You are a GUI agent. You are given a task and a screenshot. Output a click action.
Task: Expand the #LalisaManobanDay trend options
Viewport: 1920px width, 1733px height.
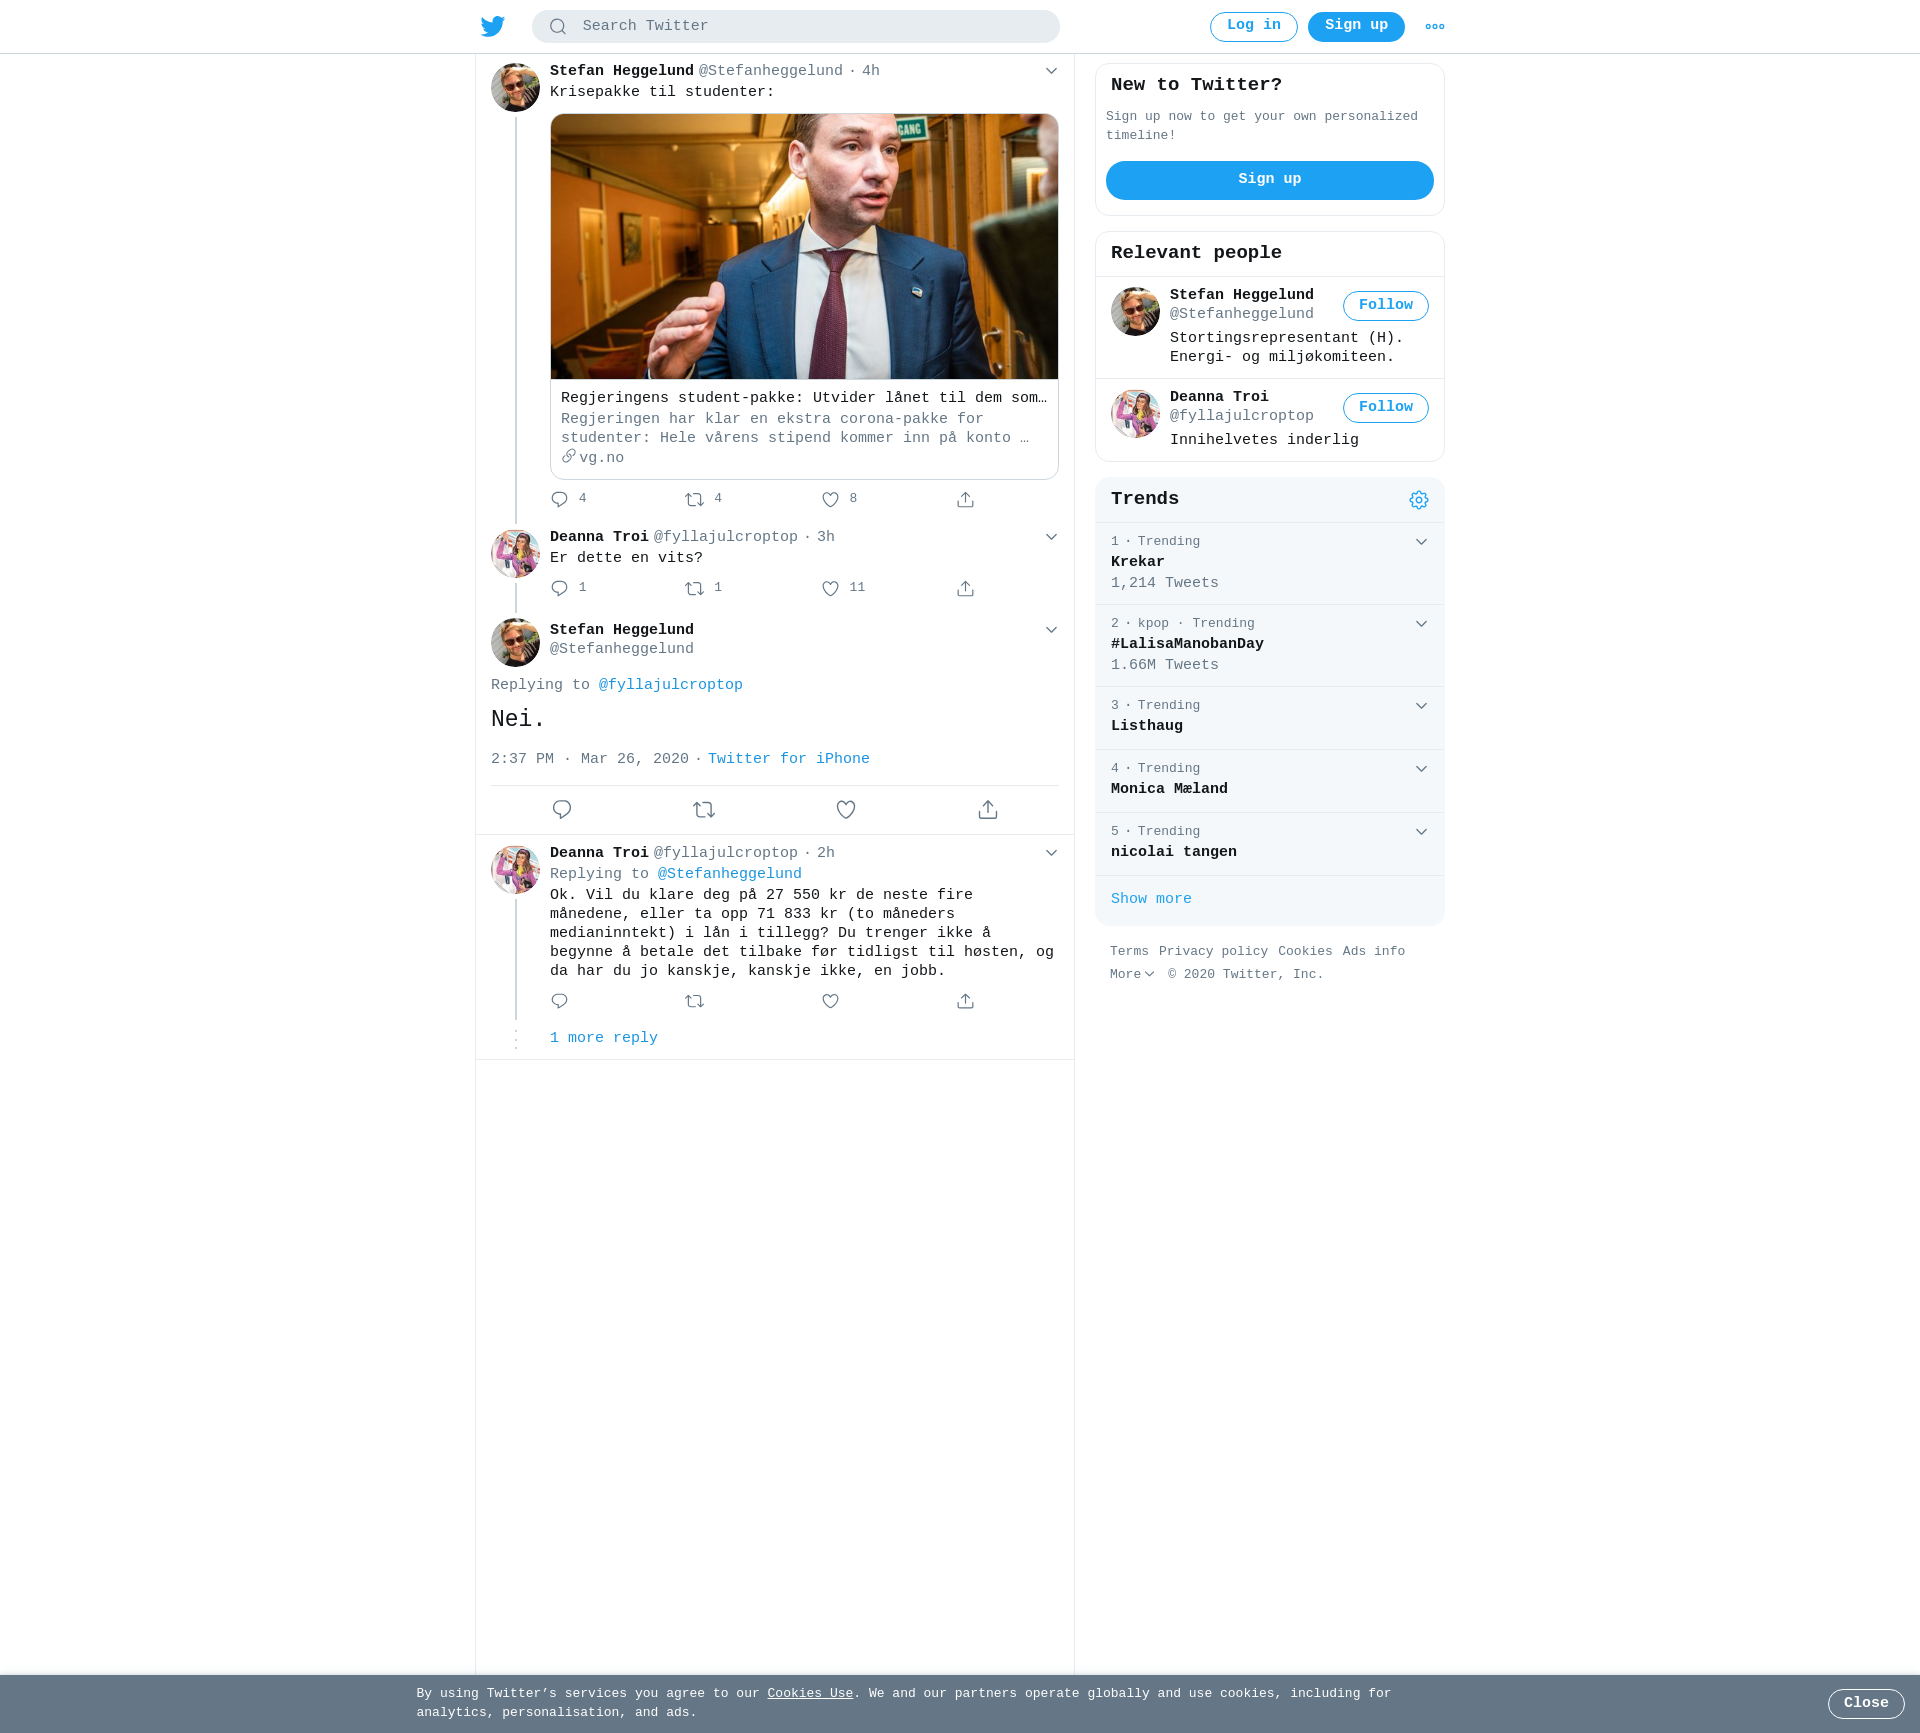pyautogui.click(x=1421, y=624)
